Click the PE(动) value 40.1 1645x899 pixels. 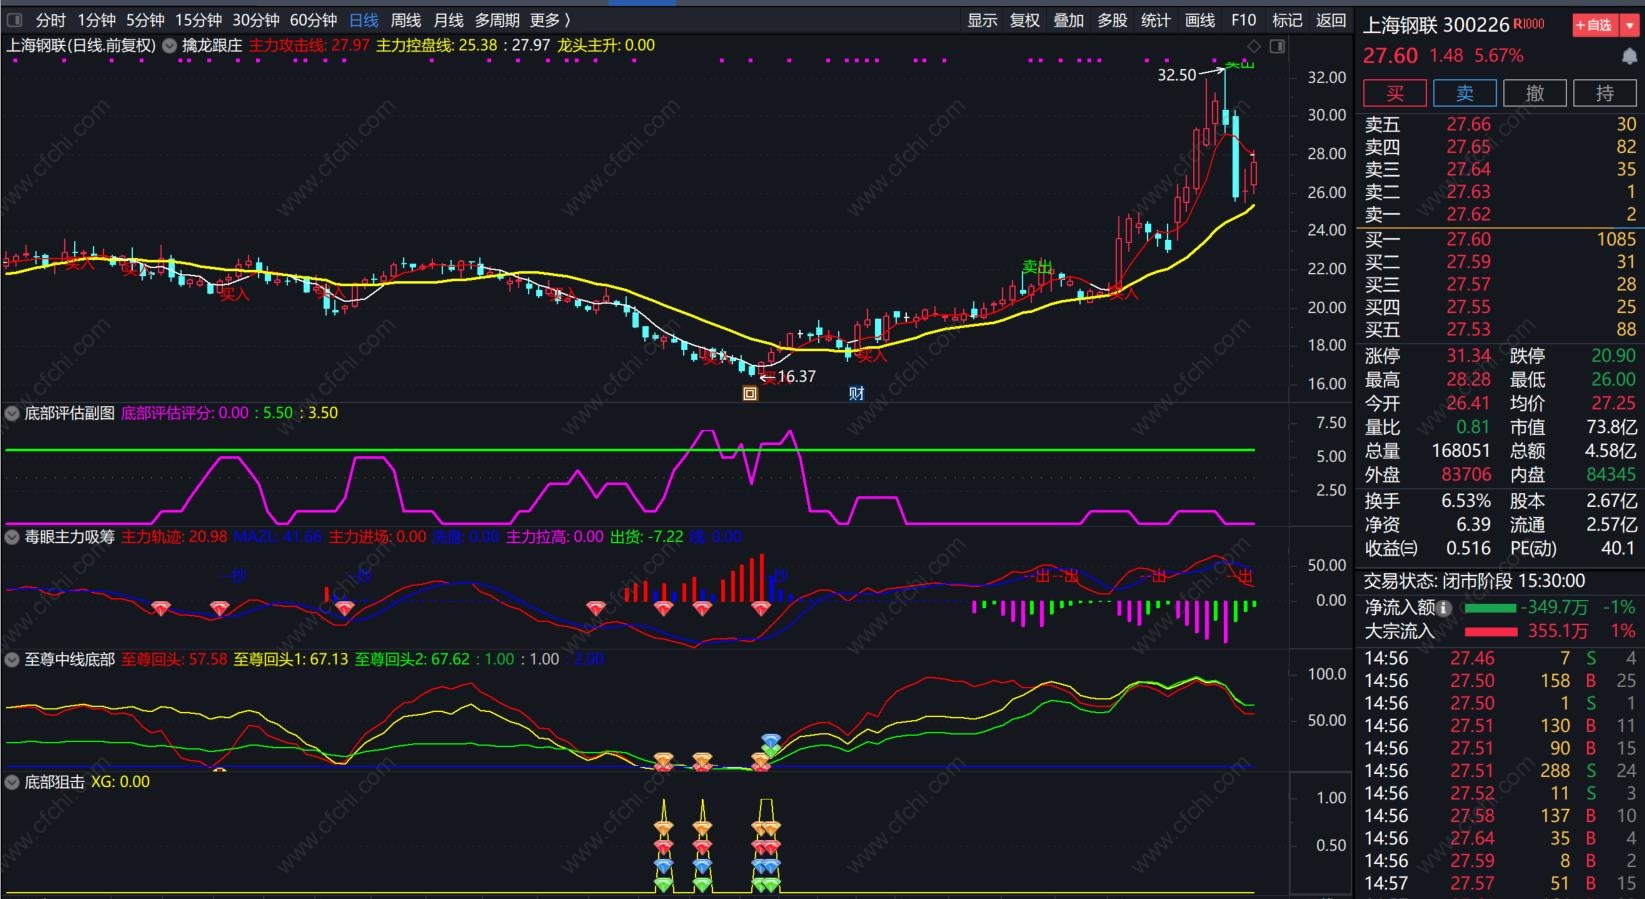[x=1617, y=548]
